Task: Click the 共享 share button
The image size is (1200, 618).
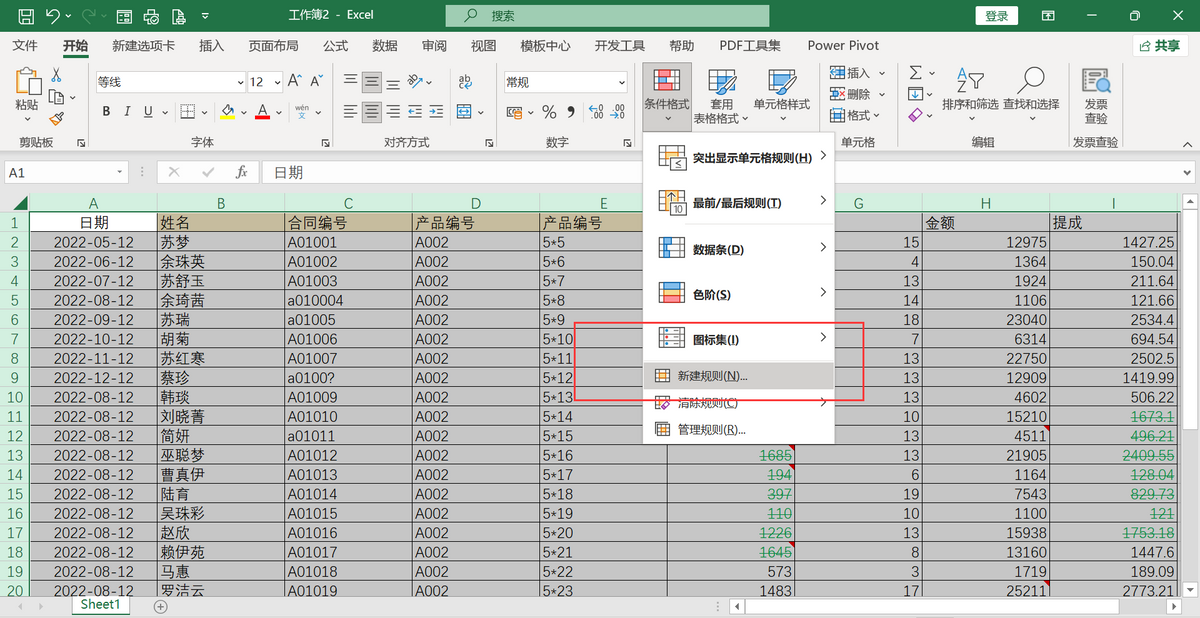Action: click(1160, 46)
